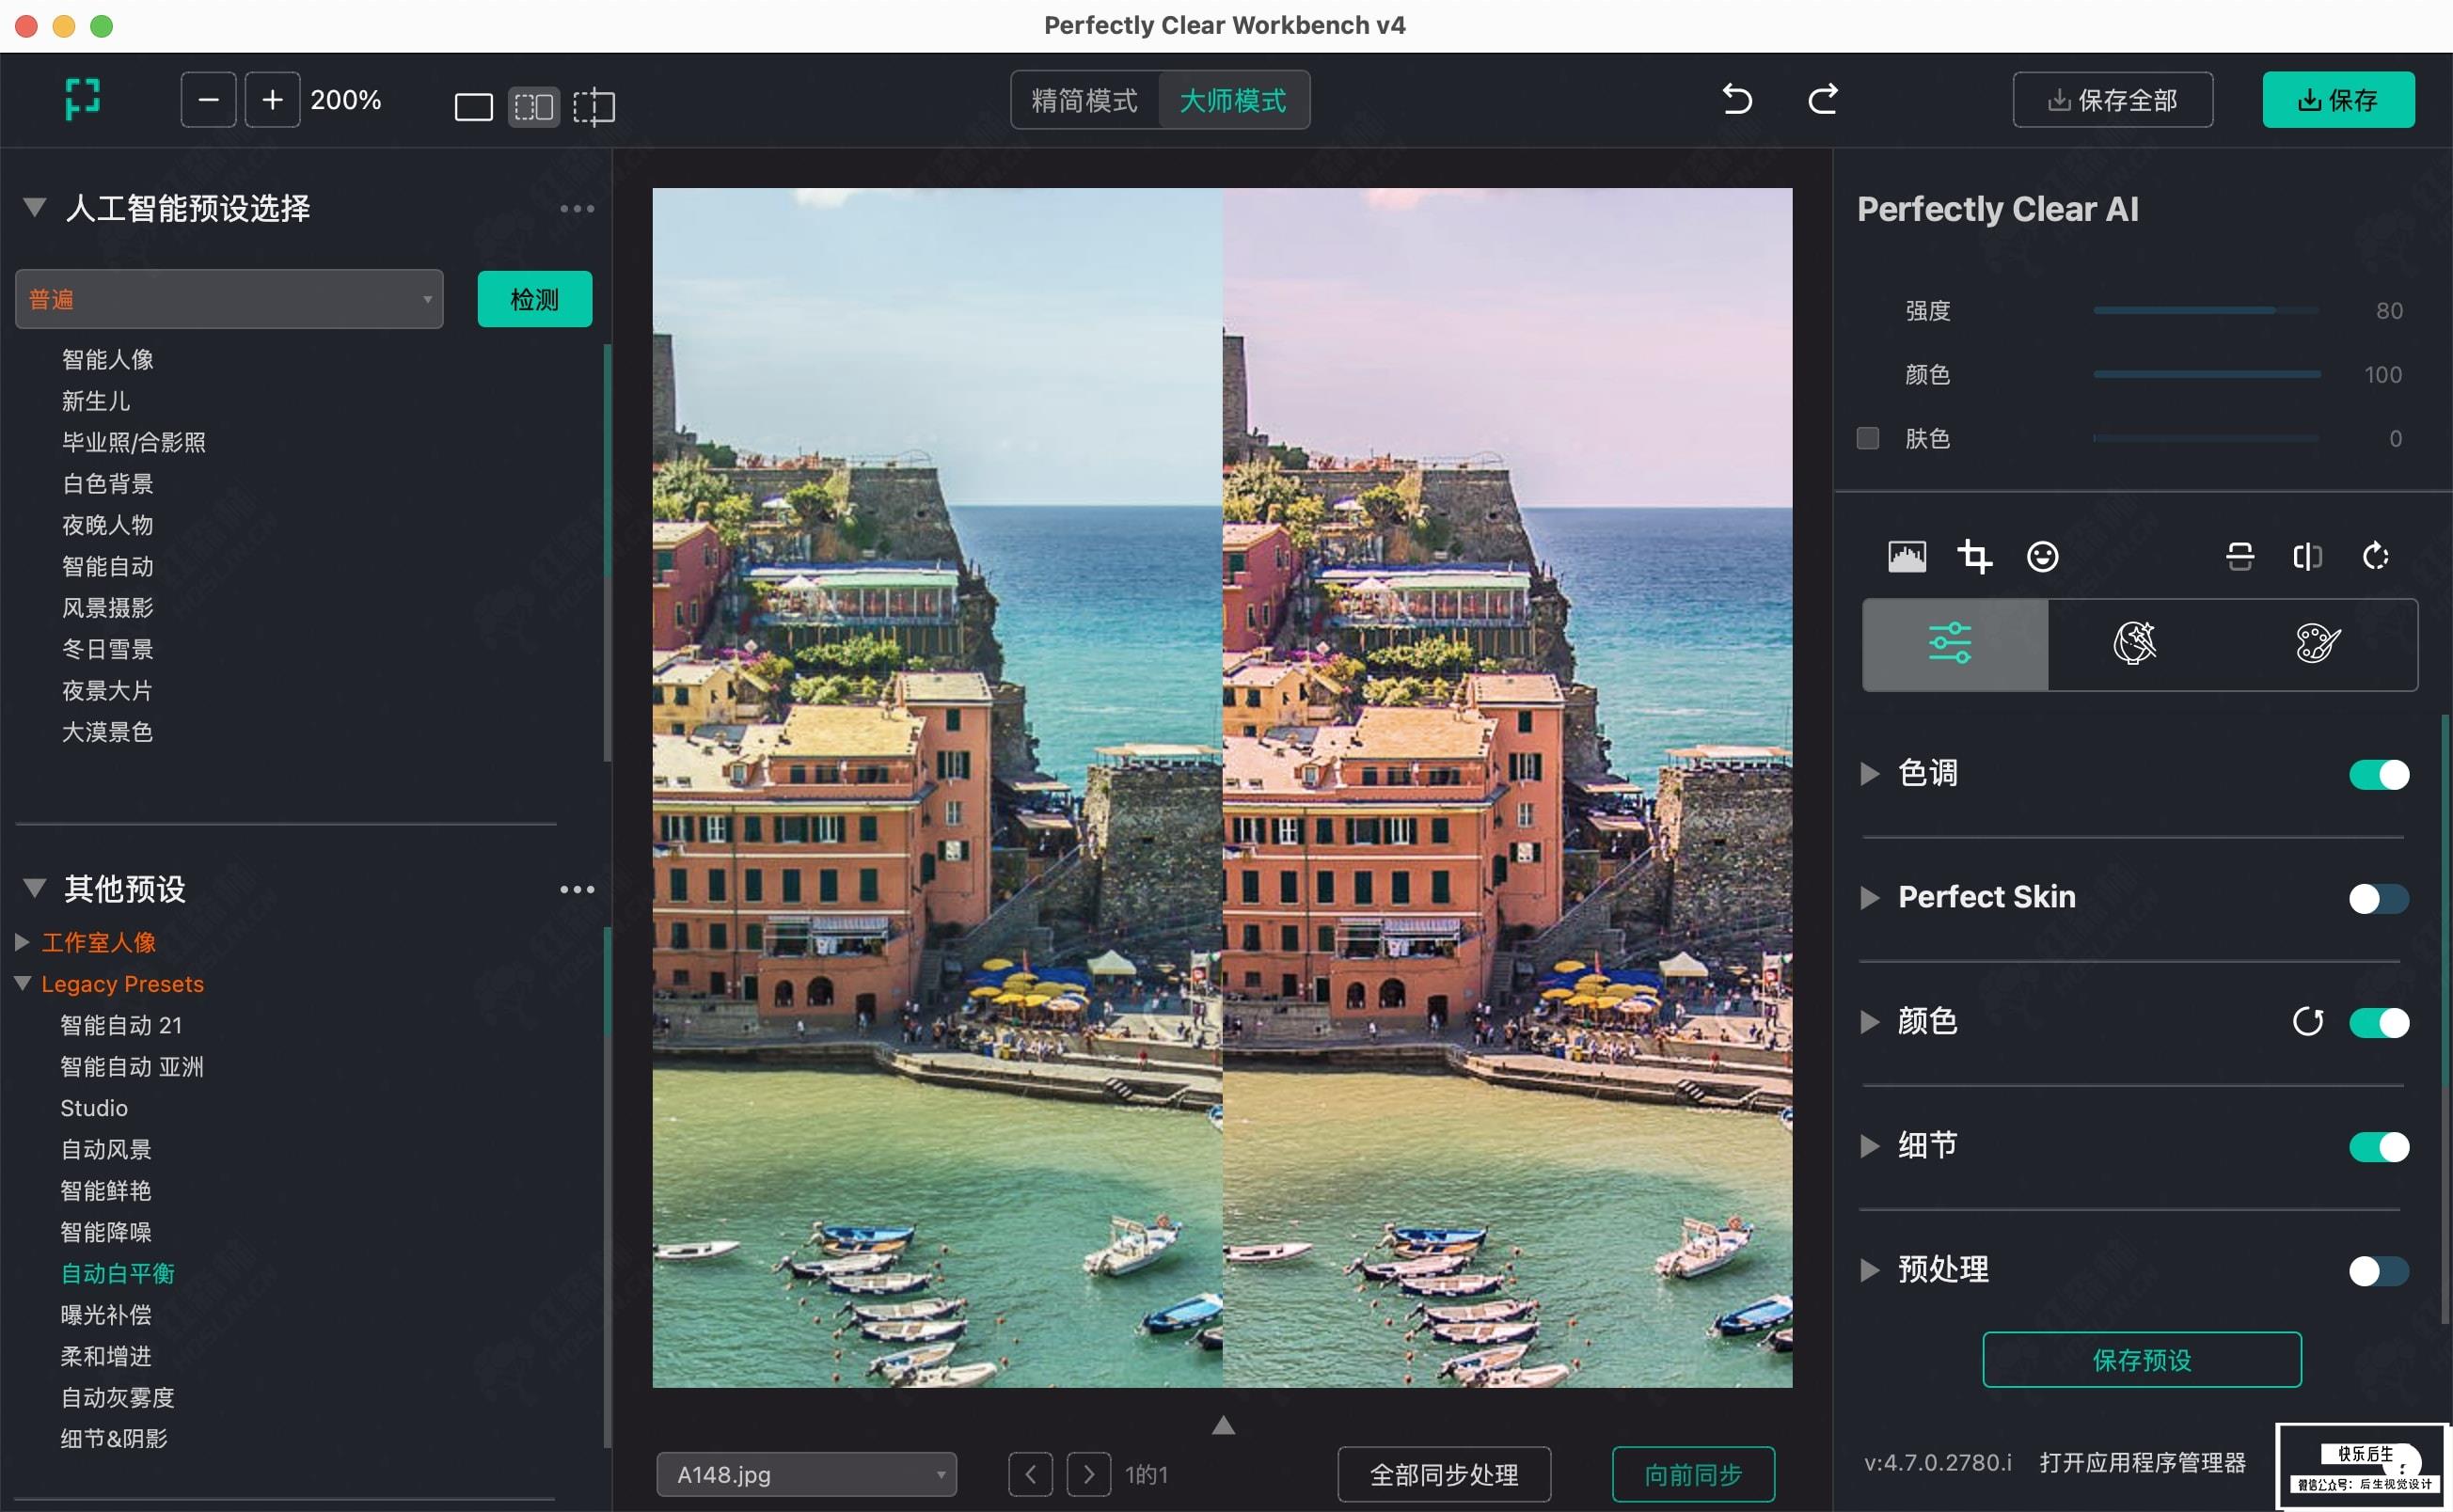Screen dimensions: 2453x1512
Task: Select the 夜景大片 preset
Action: tap(108, 691)
